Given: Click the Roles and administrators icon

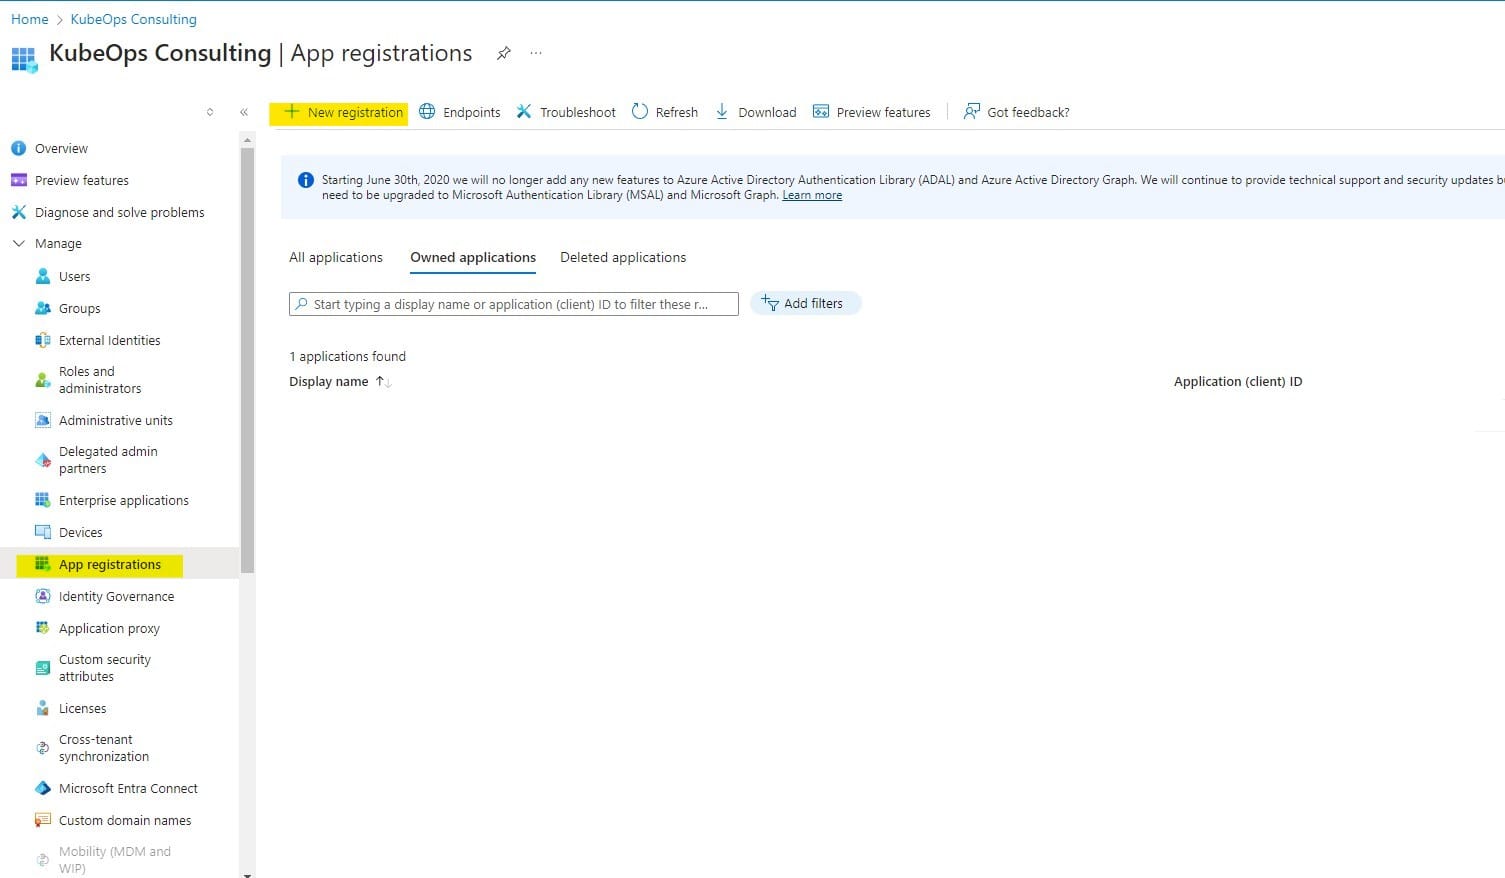Looking at the screenshot, I should (x=43, y=380).
